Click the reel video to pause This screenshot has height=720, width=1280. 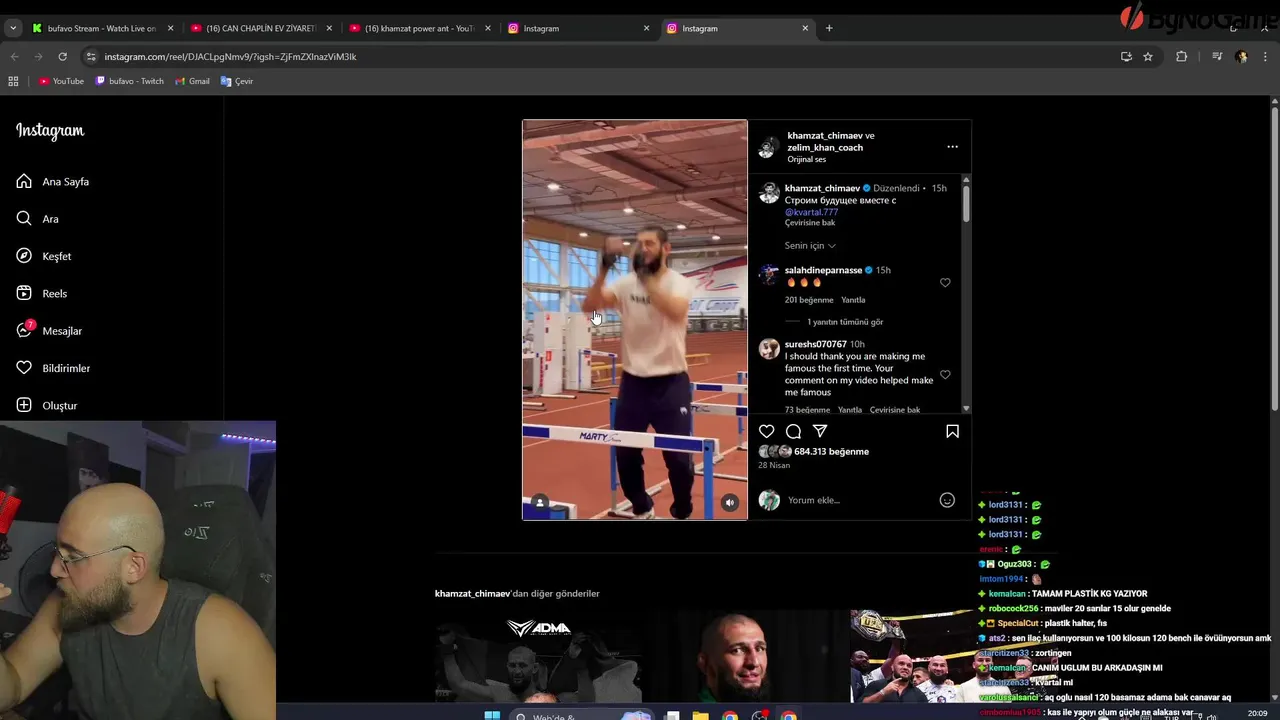click(634, 320)
